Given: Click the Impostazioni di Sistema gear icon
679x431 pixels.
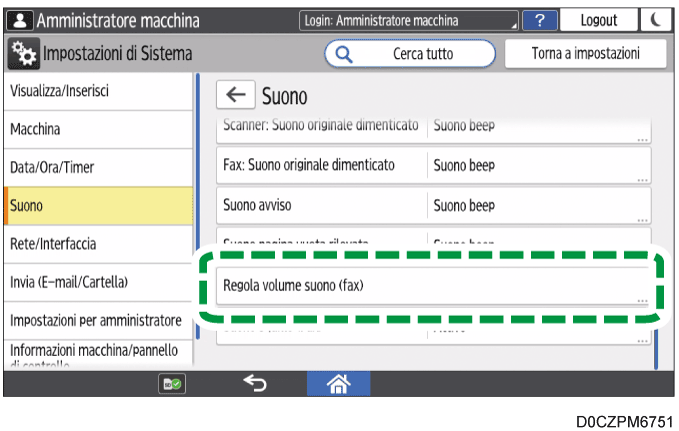Looking at the screenshot, I should point(20,53).
